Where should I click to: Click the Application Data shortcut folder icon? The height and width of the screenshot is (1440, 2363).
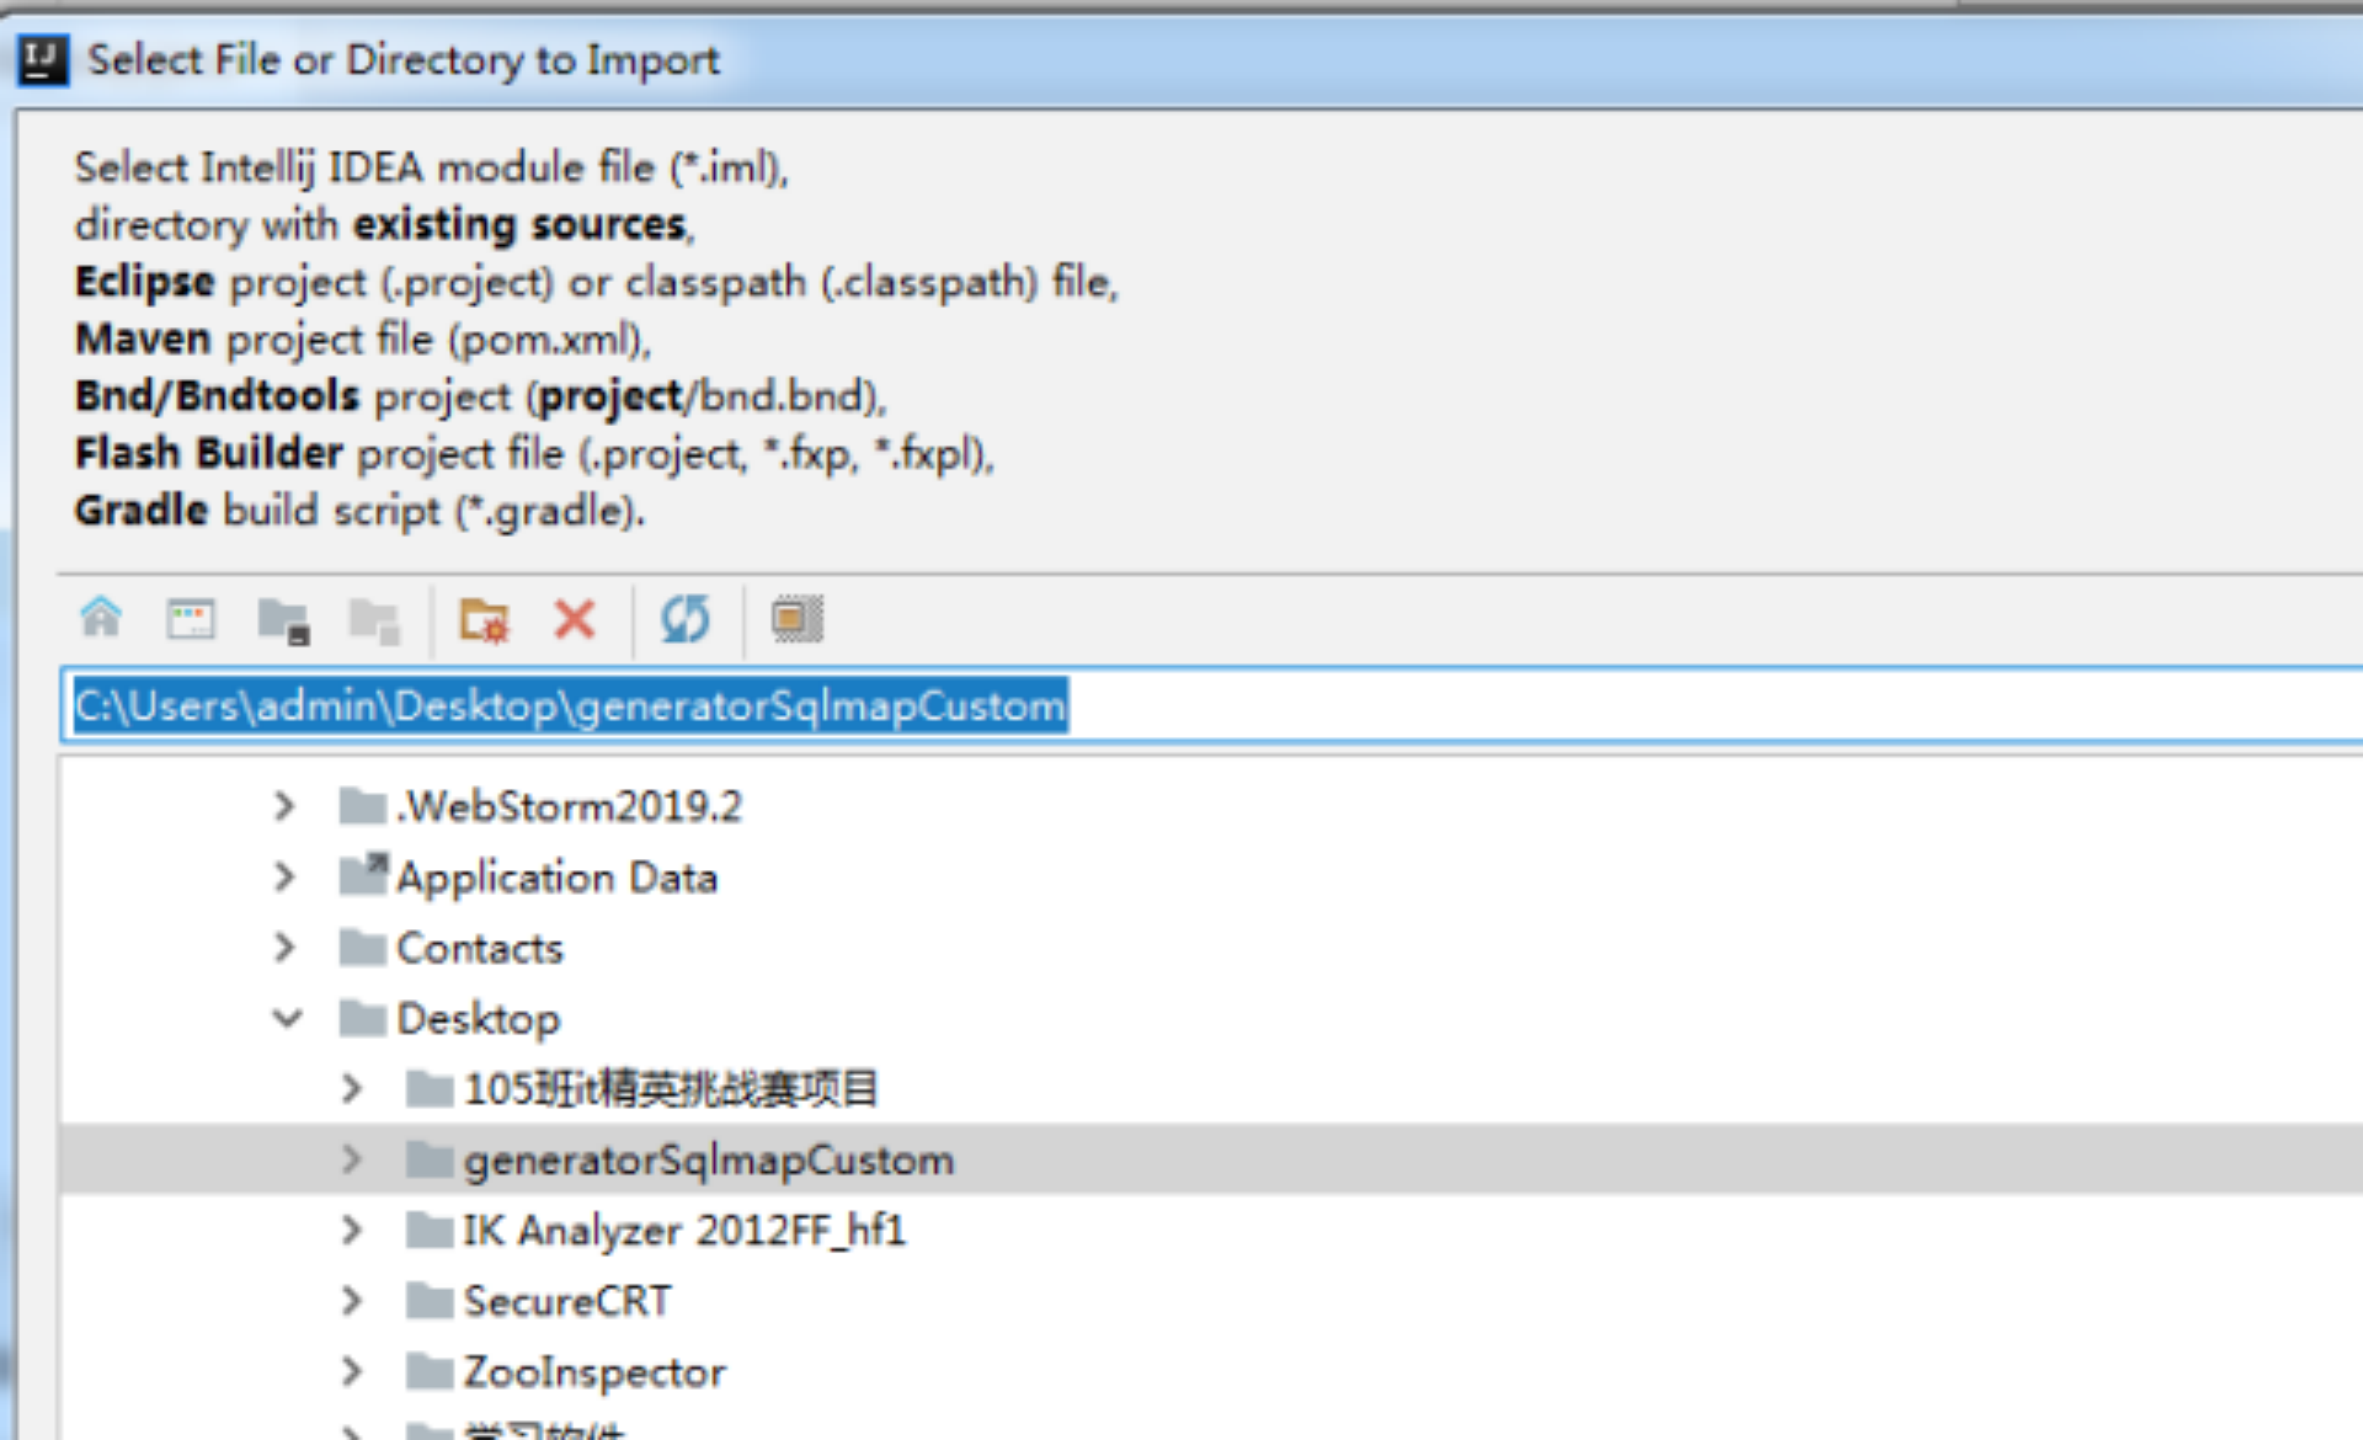point(362,875)
